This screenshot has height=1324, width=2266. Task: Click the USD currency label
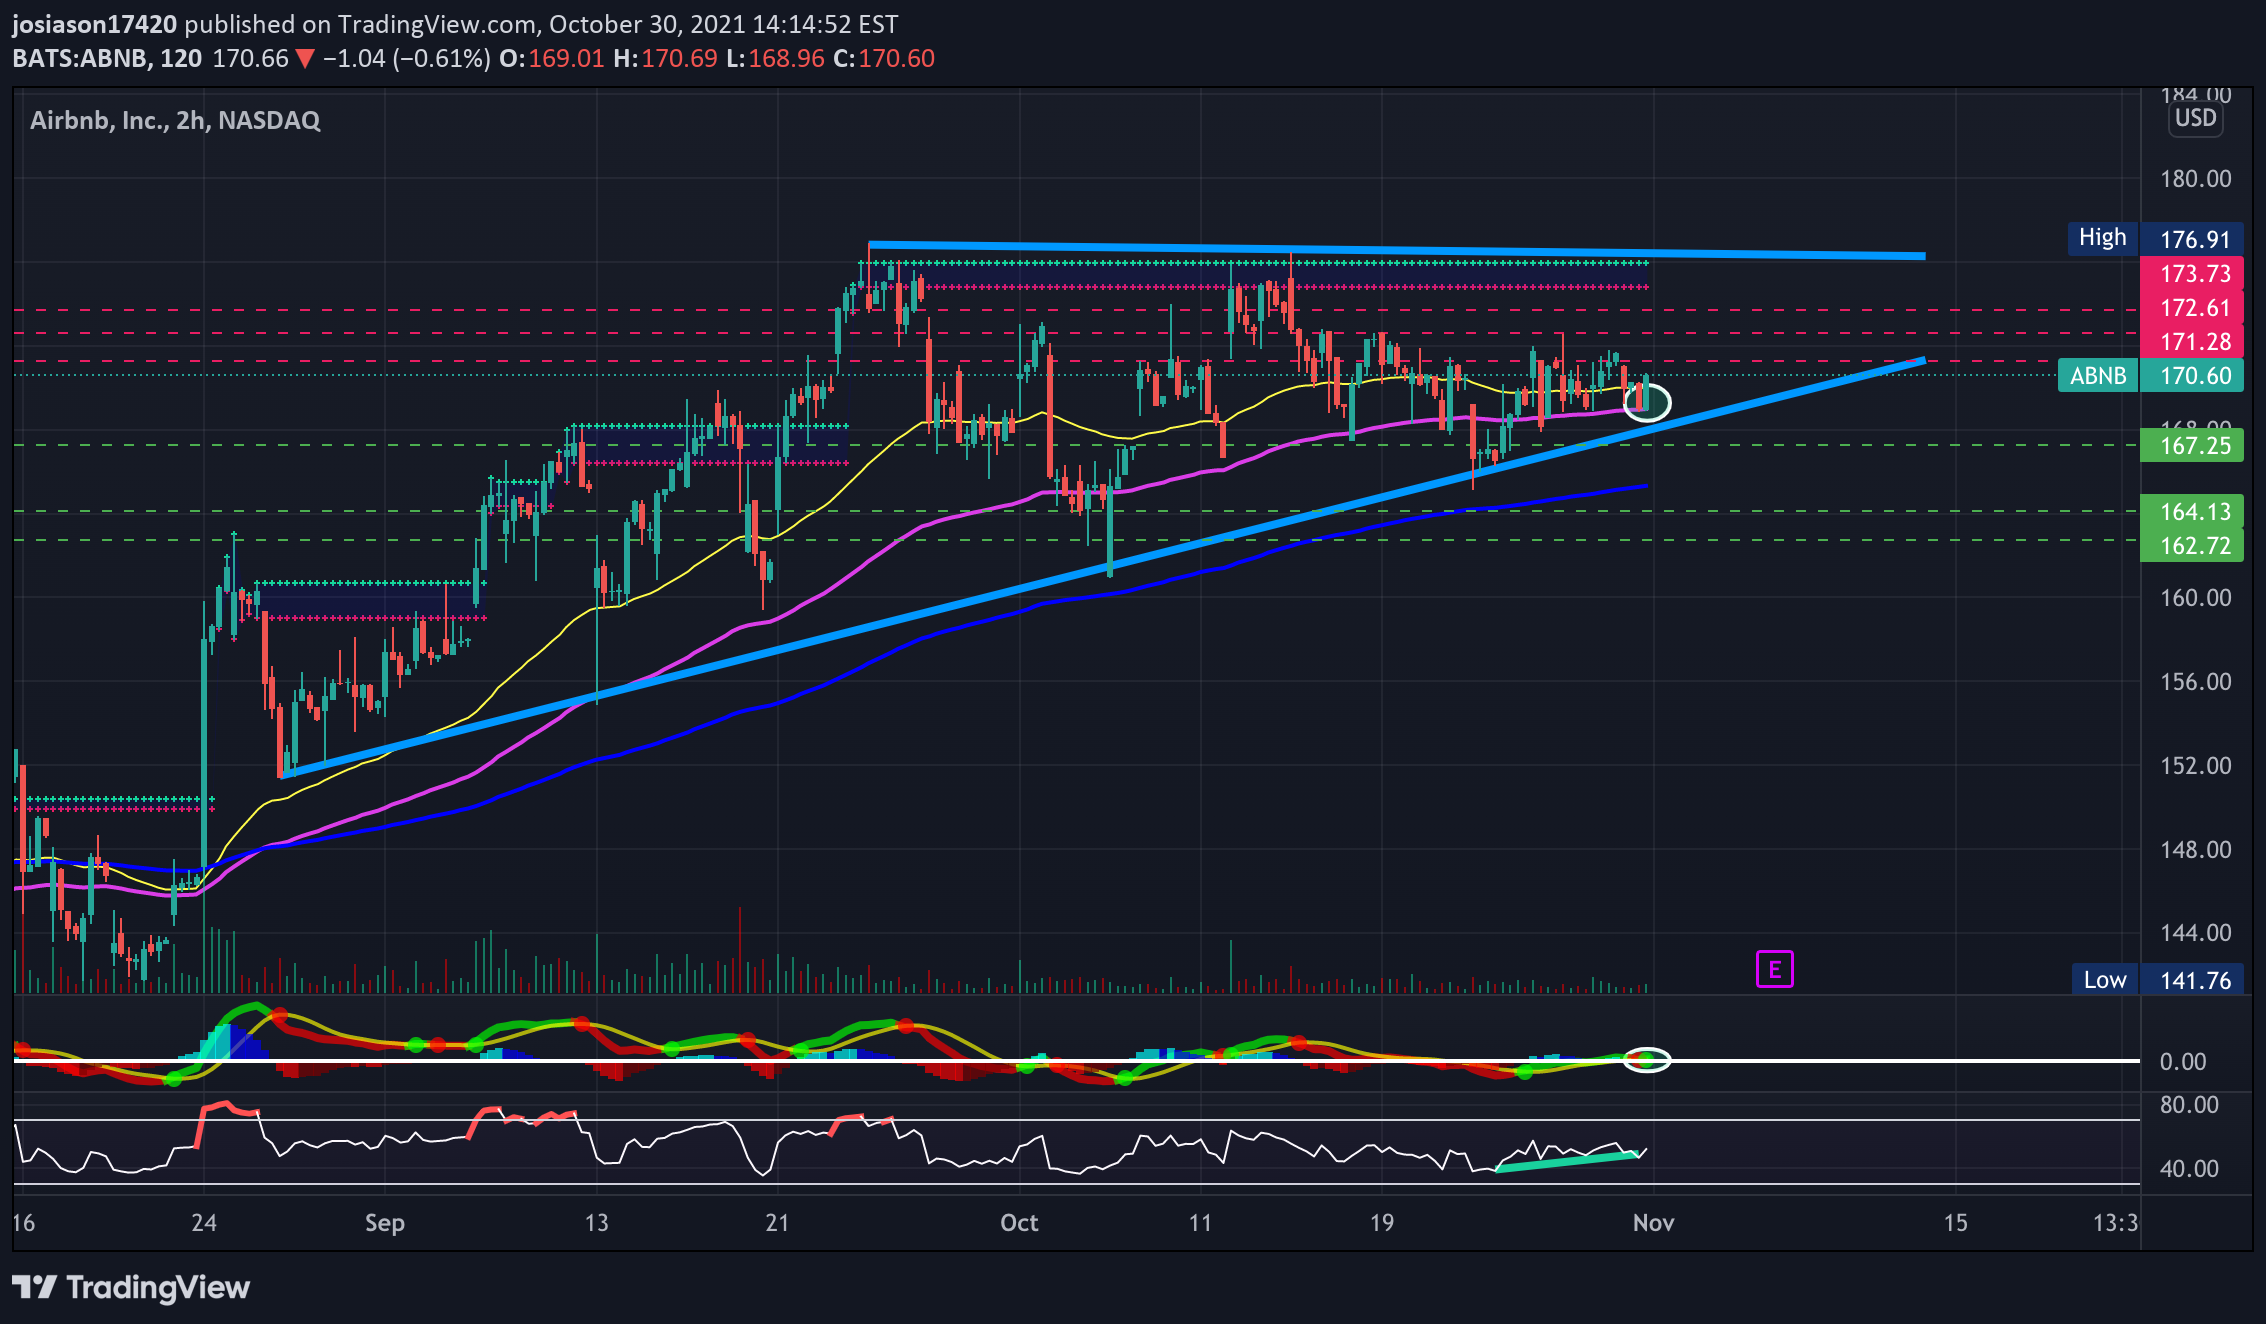(2195, 118)
